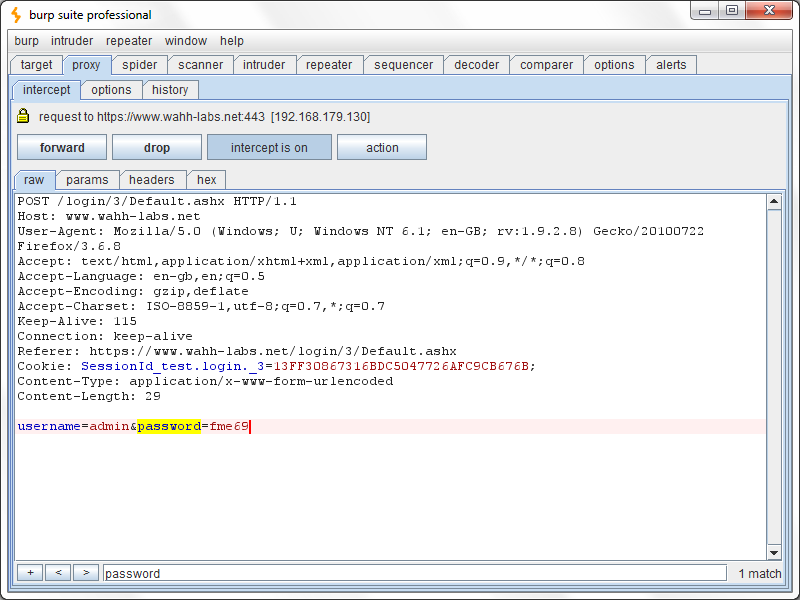Select the raw request view tab
This screenshot has height=600, width=800.
coord(34,180)
